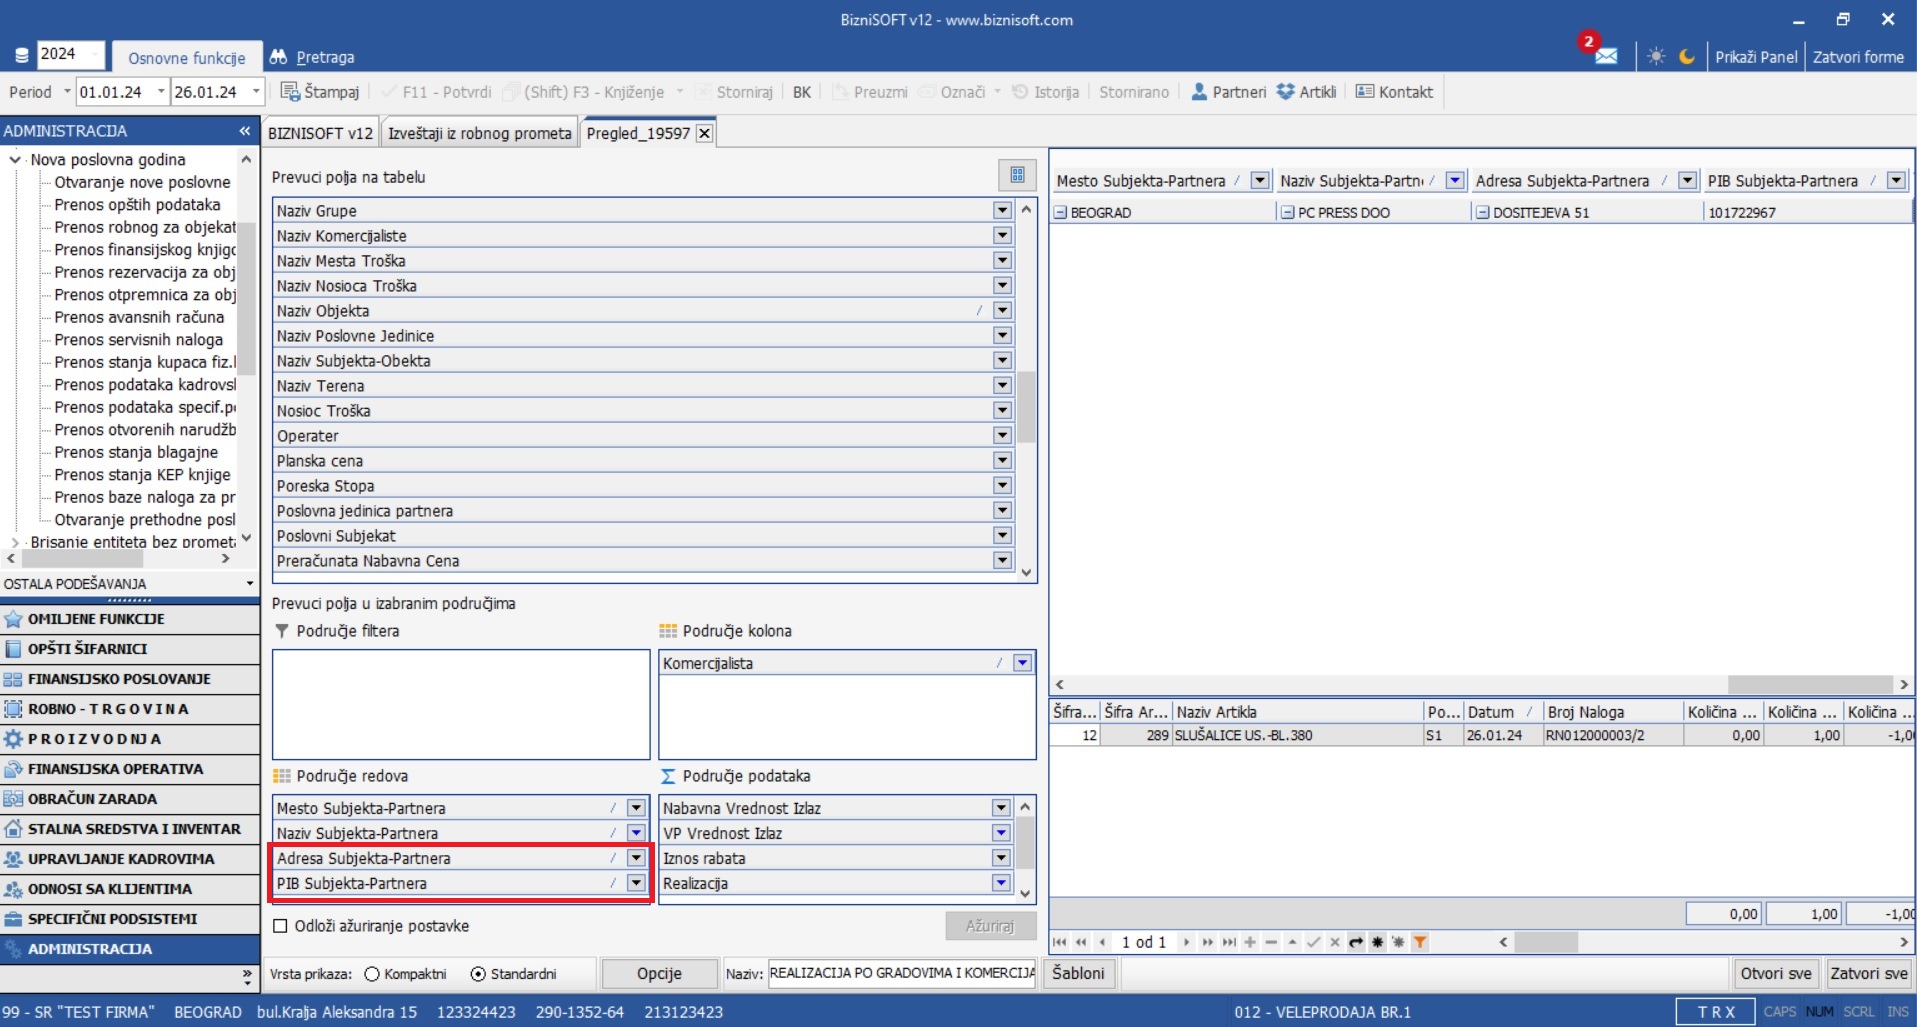Select the Standardni display option

[478, 974]
